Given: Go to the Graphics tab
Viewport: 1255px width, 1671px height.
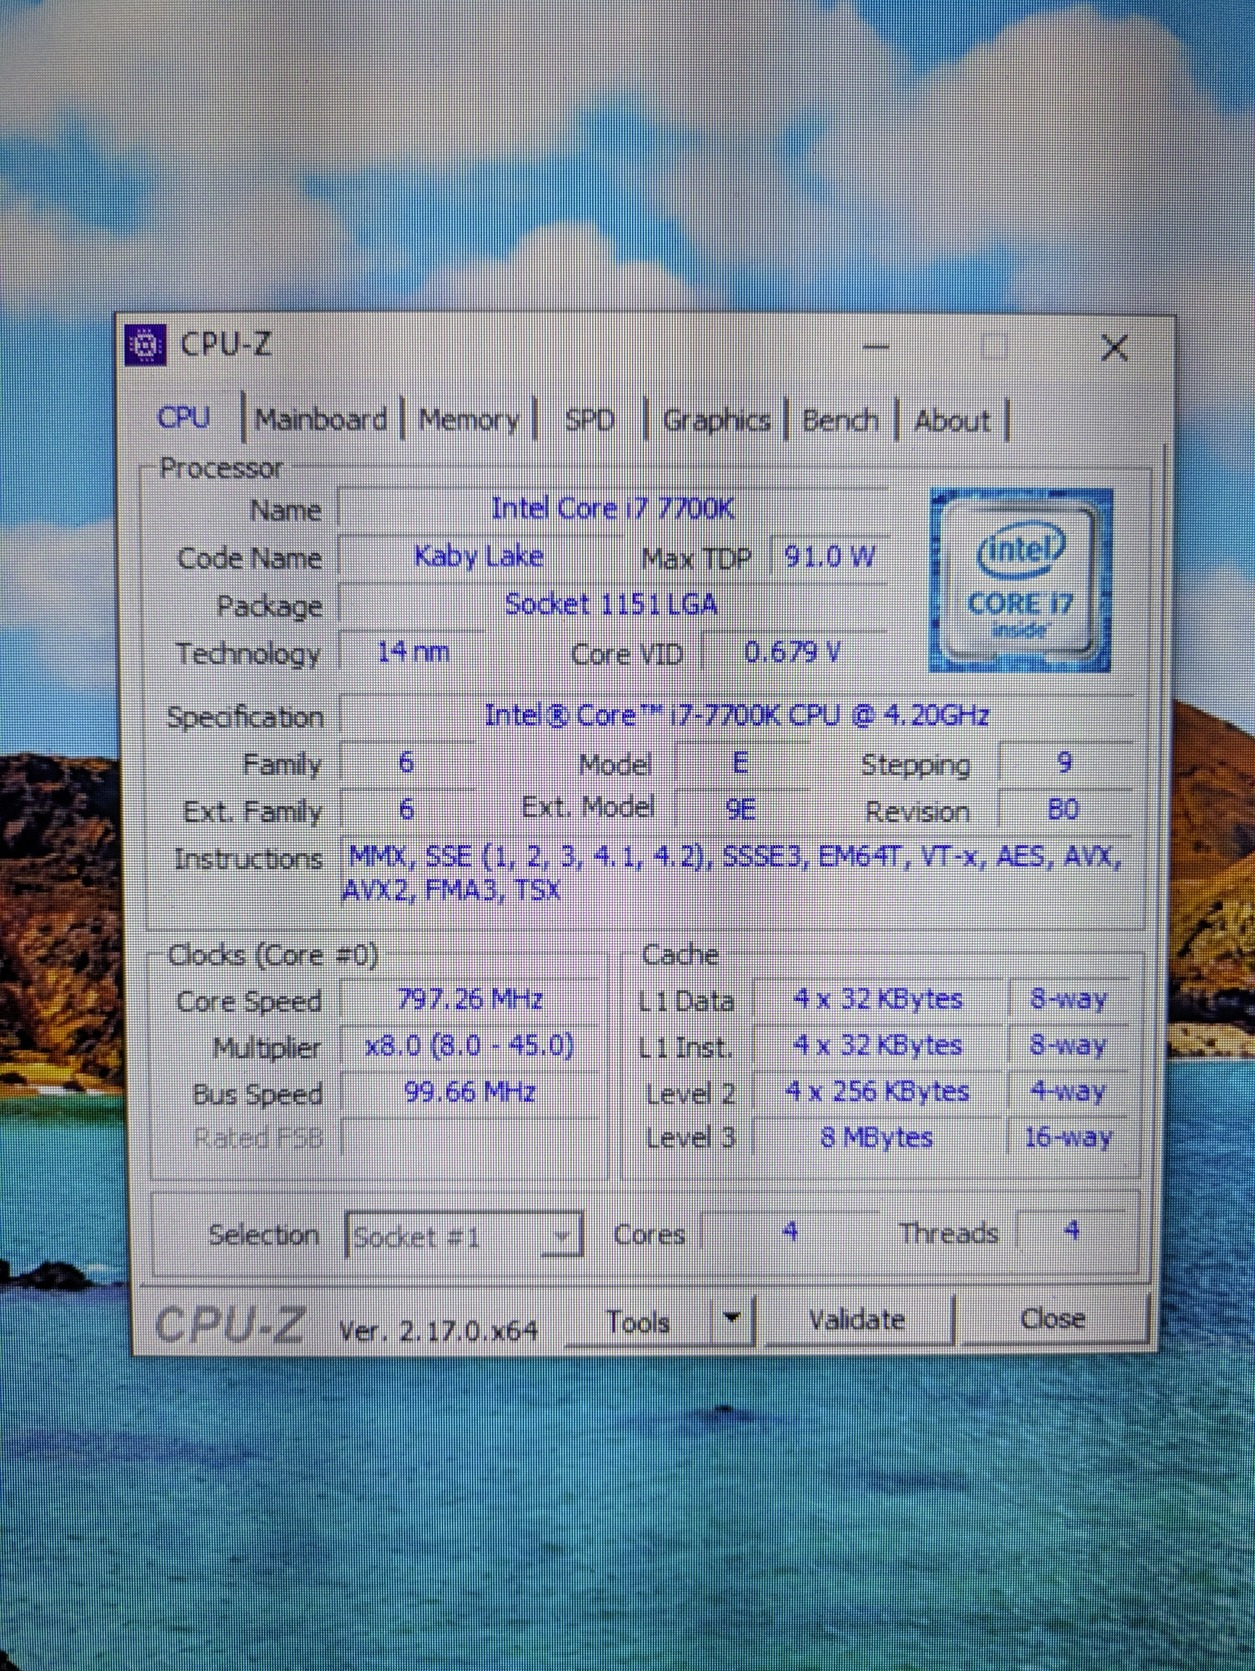Looking at the screenshot, I should pos(717,421).
